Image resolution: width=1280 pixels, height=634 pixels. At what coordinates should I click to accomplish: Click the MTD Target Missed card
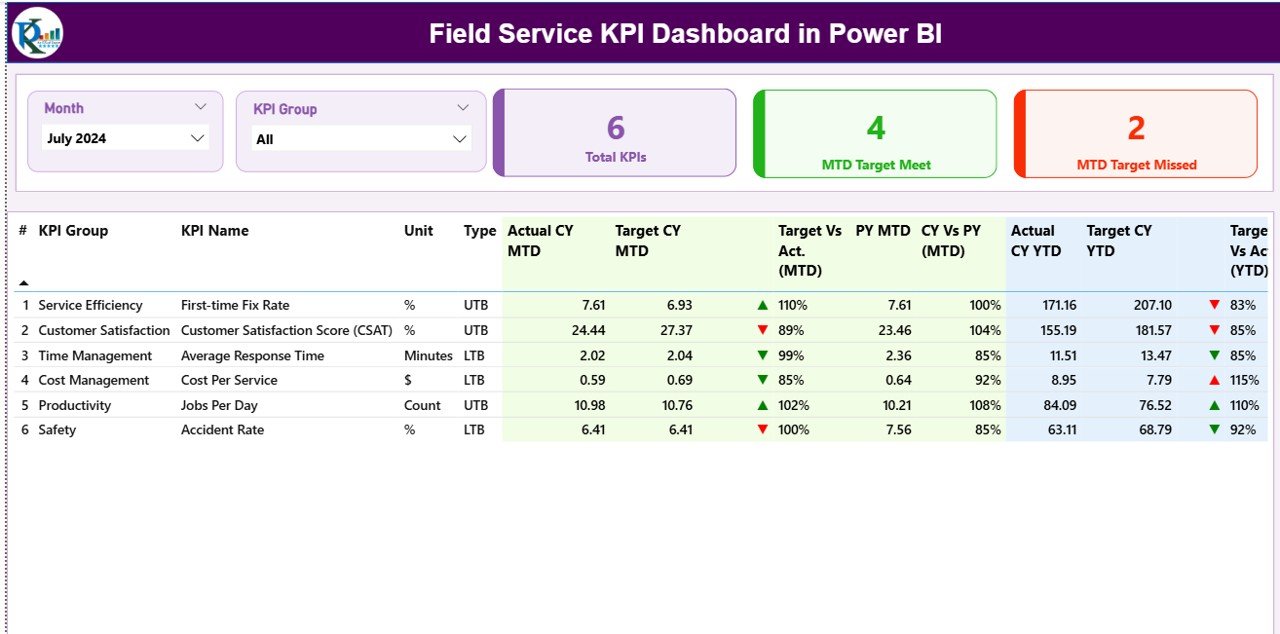[1136, 134]
